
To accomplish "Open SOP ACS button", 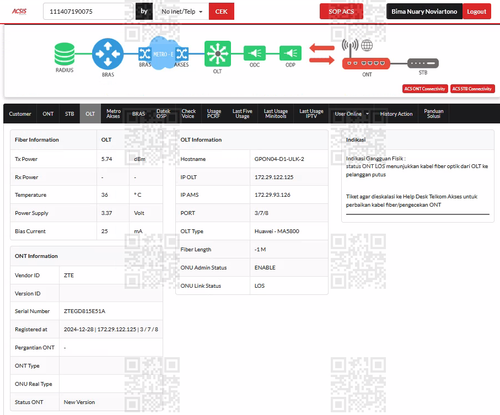I will pos(341,11).
